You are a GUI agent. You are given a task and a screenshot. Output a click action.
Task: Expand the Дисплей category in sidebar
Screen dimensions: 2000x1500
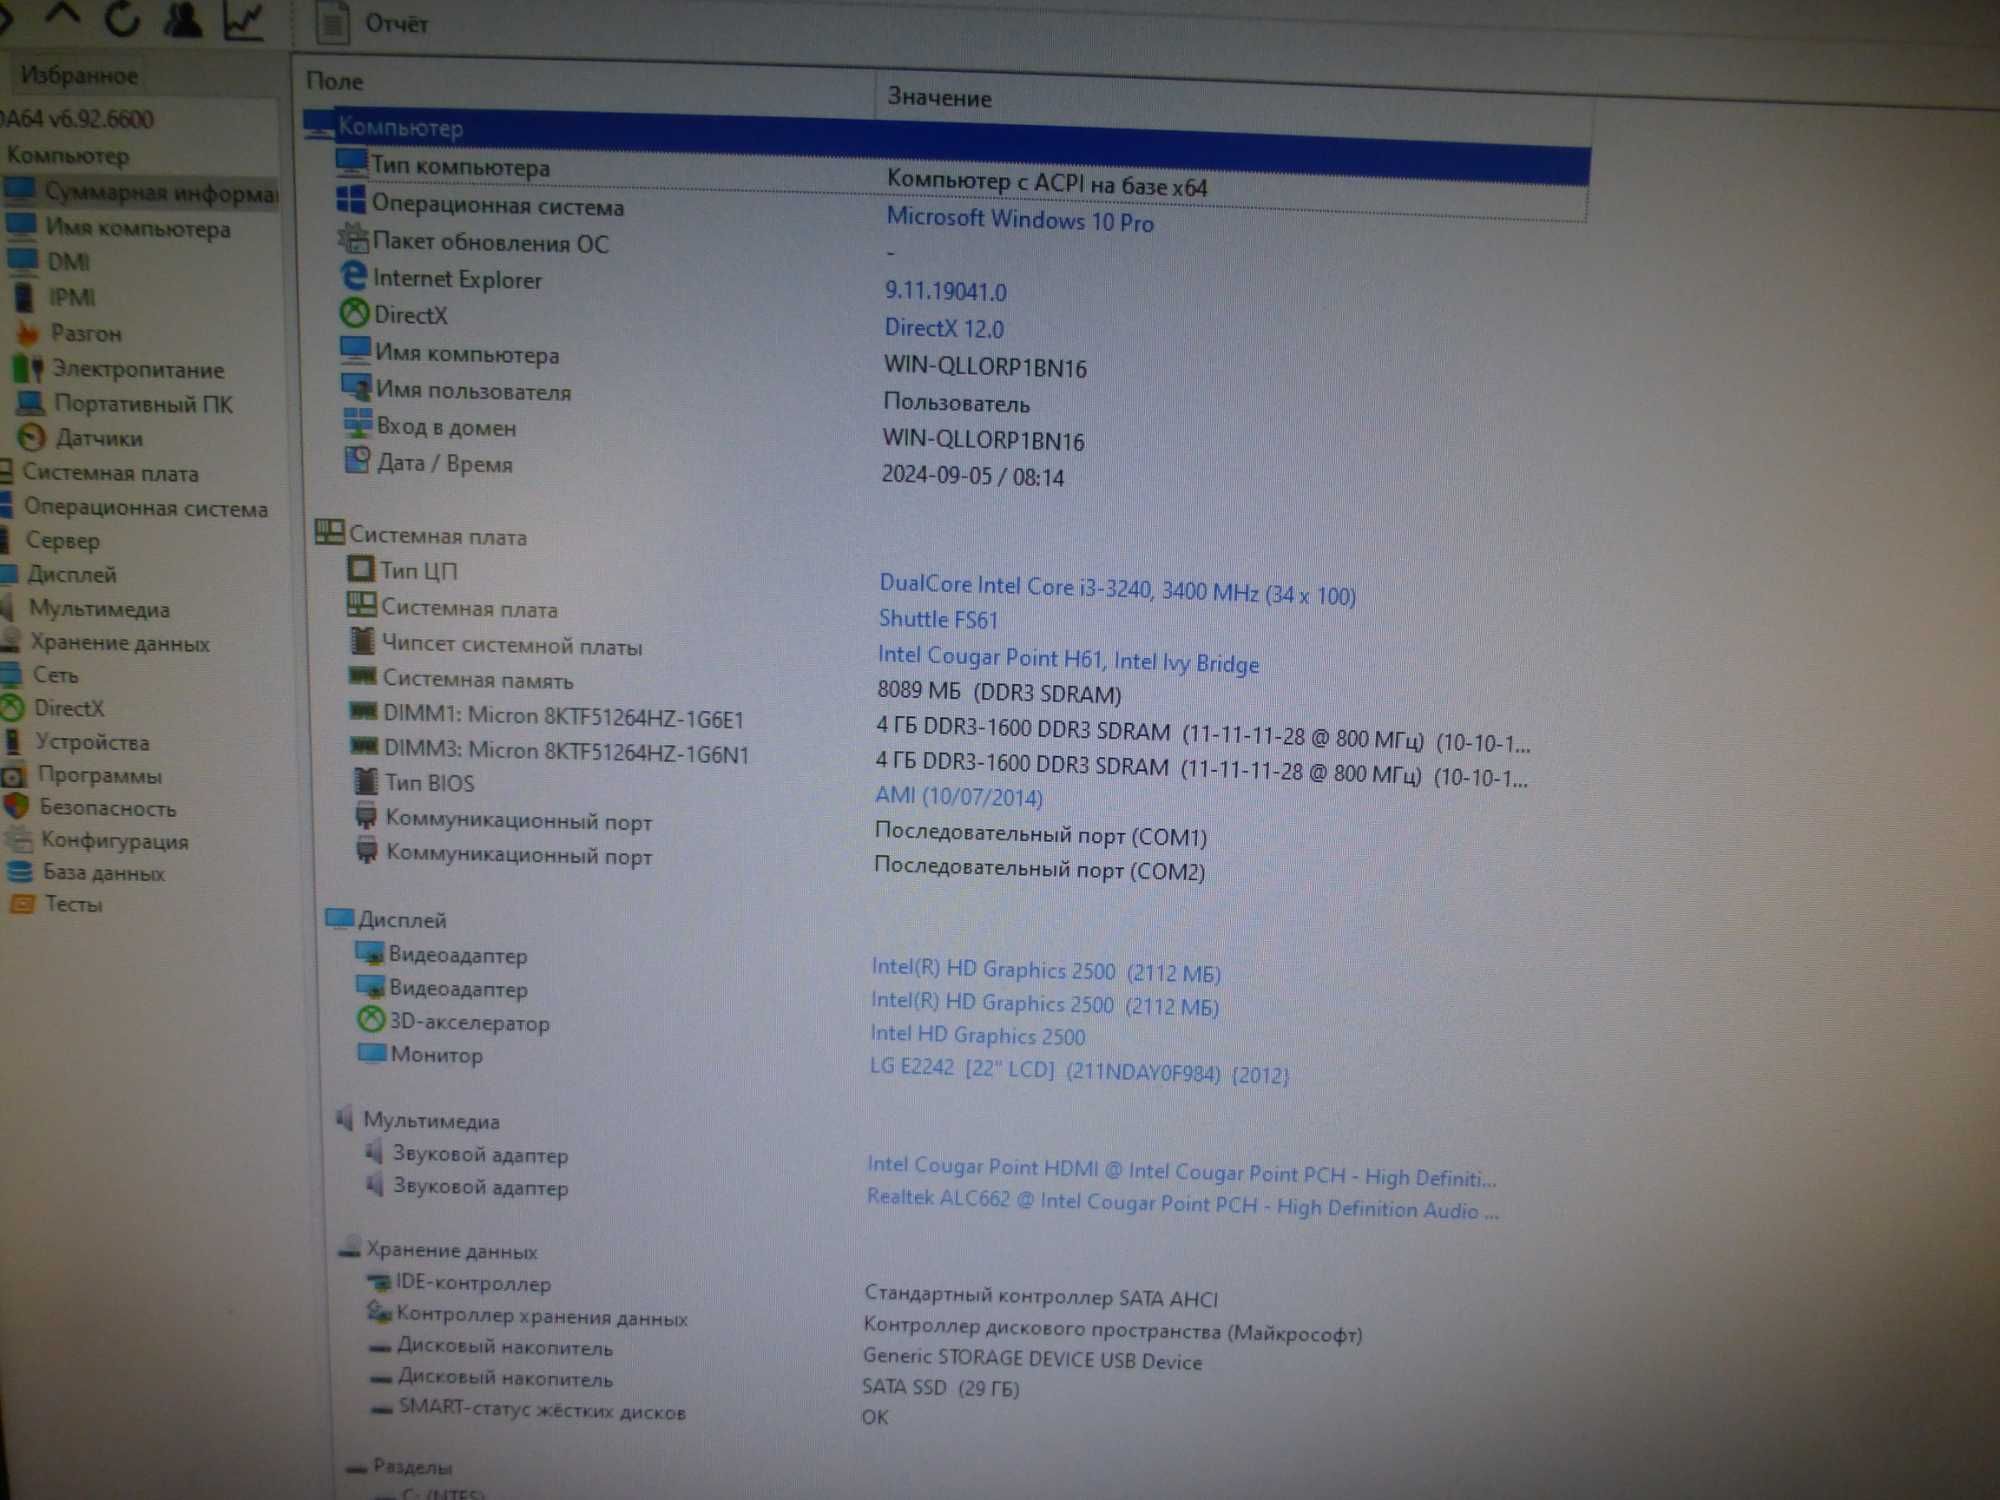[71, 574]
